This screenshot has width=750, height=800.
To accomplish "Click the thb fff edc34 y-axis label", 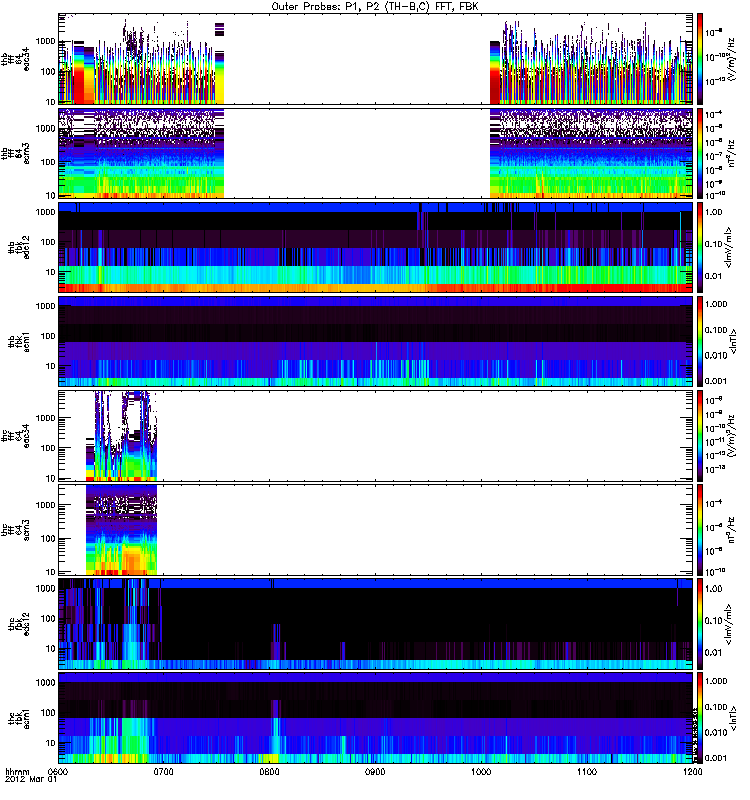I will click(x=20, y=57).
